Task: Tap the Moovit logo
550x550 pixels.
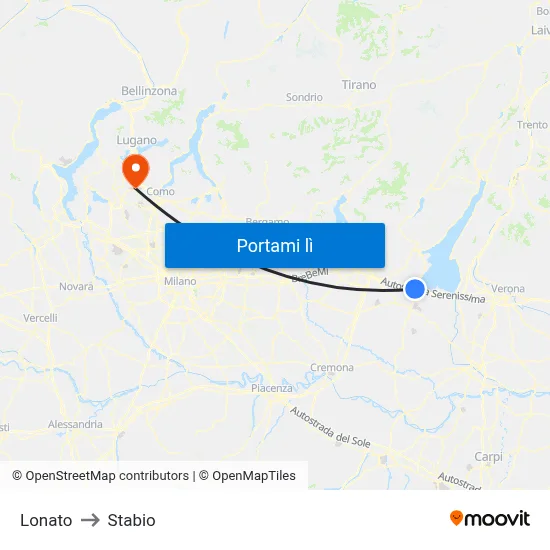Action: [490, 518]
